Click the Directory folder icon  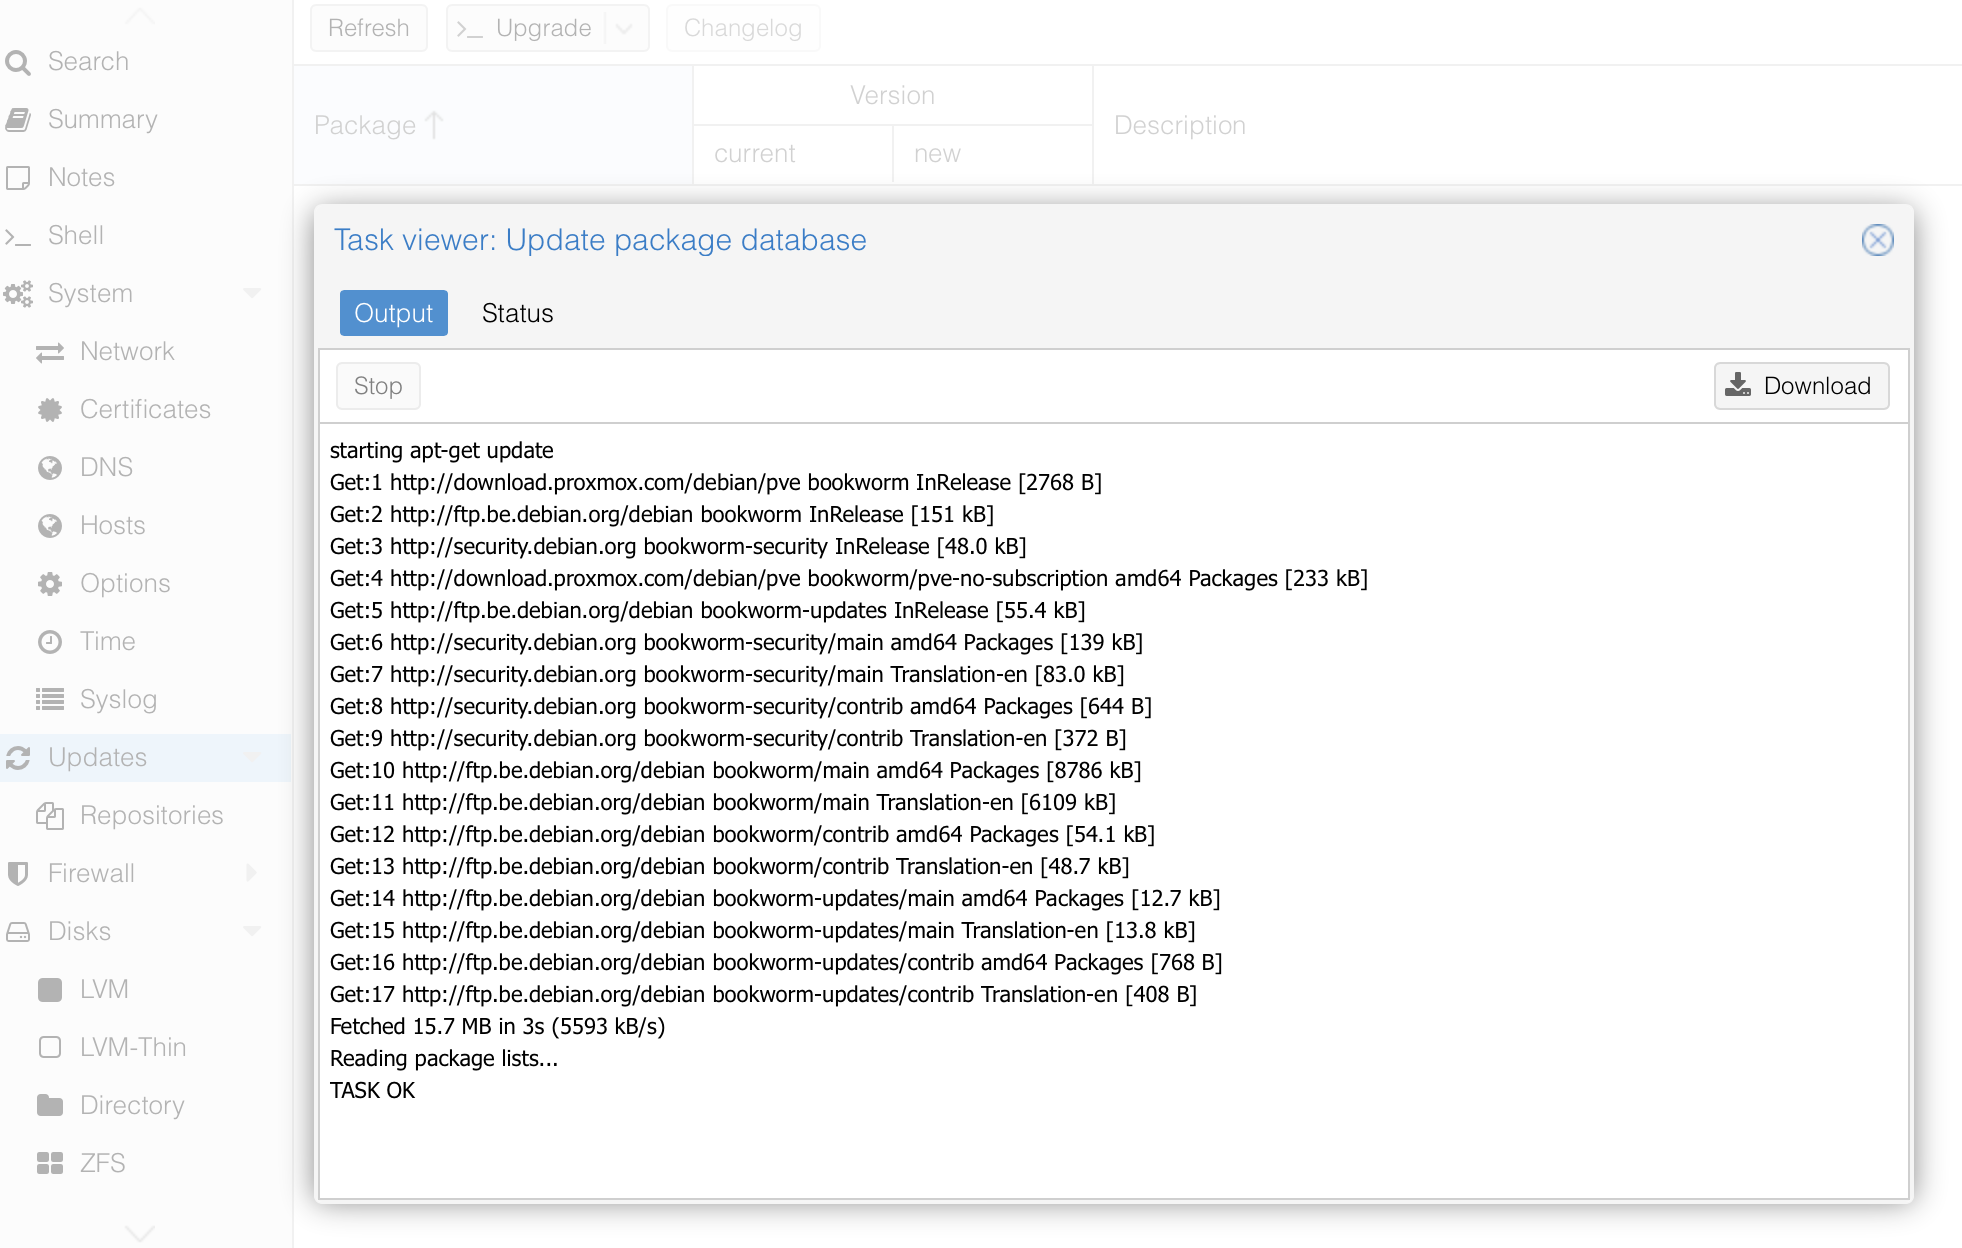(50, 1106)
